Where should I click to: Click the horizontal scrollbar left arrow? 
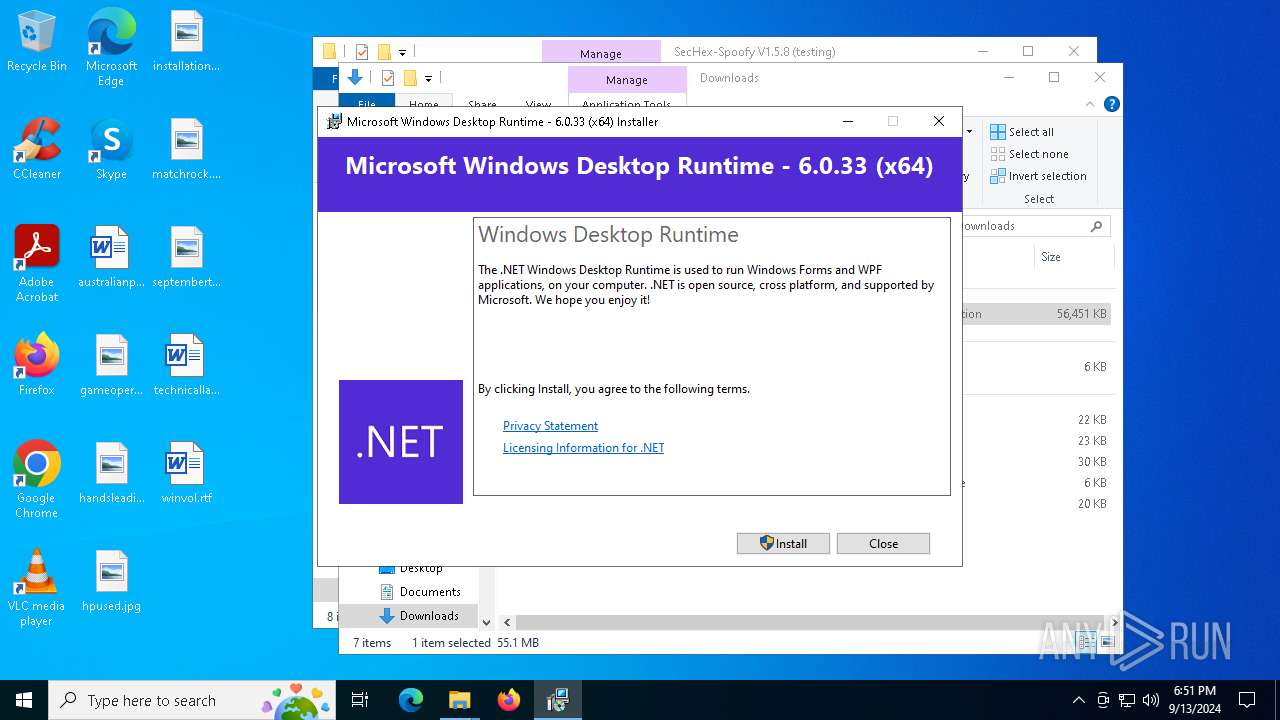[507, 622]
